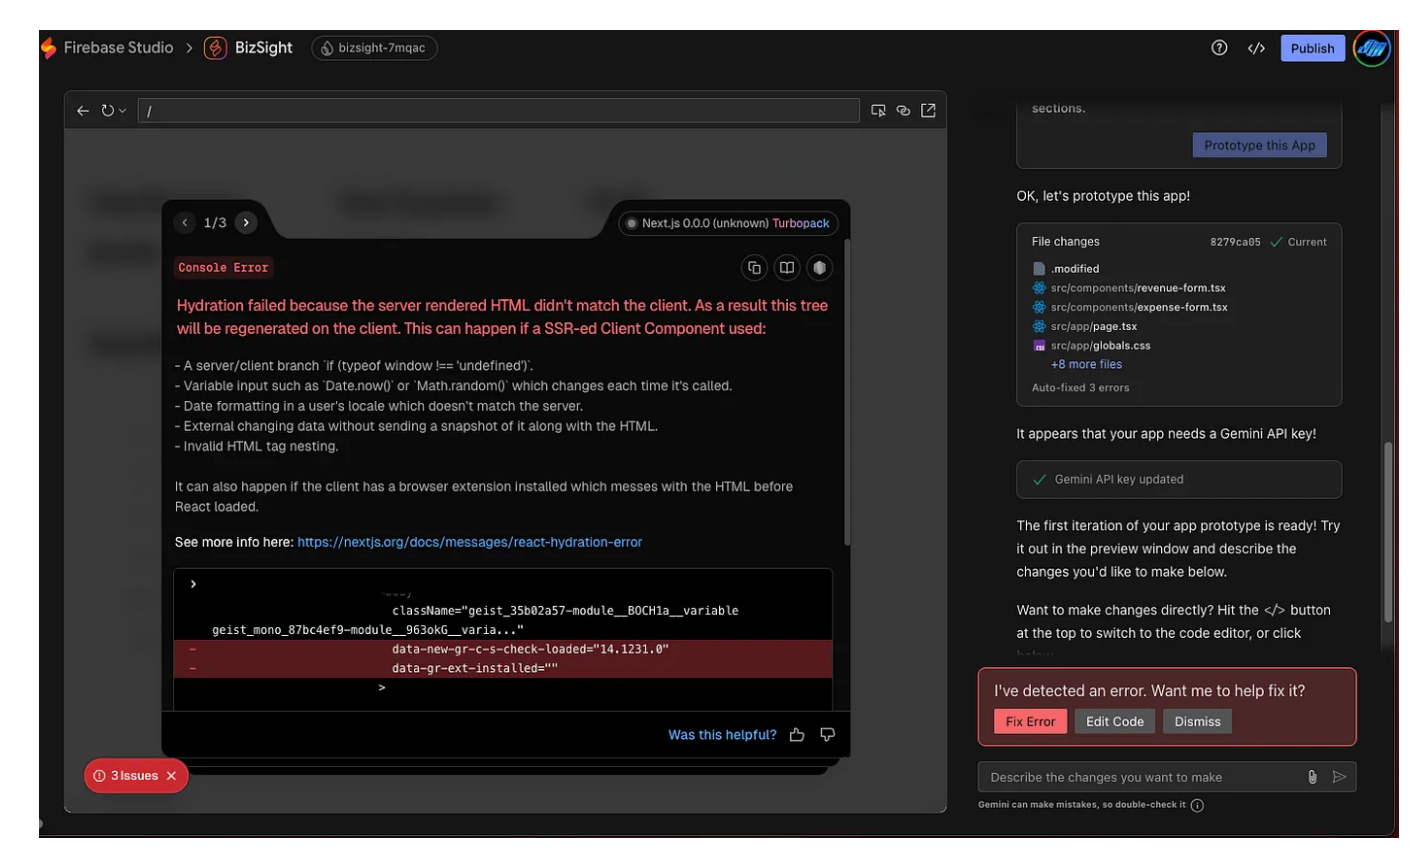Click the Prototype this App button
The image size is (1424, 856).
(1259, 145)
